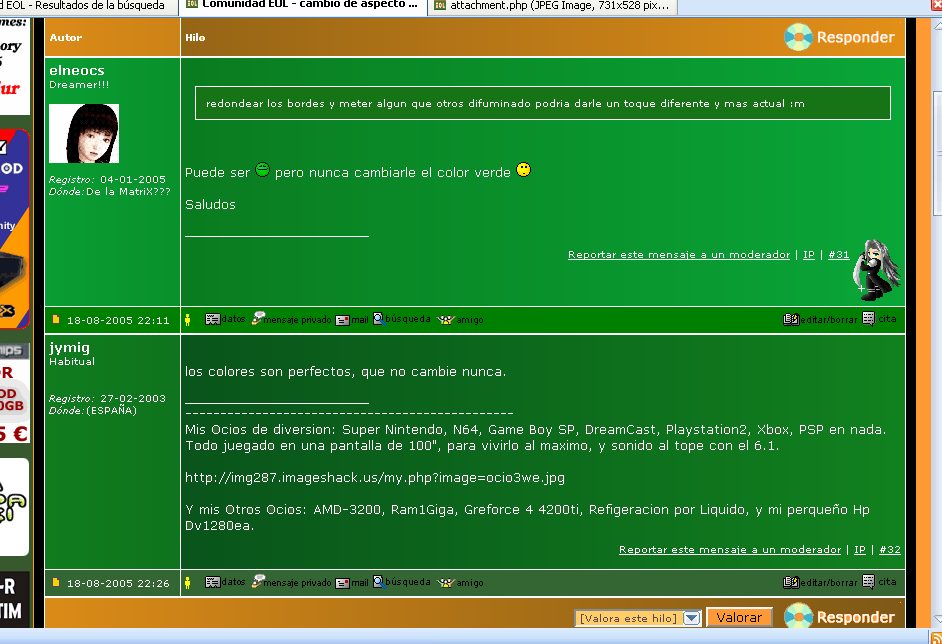Click mail icon in jymig post footer
The image size is (942, 644).
click(x=352, y=583)
